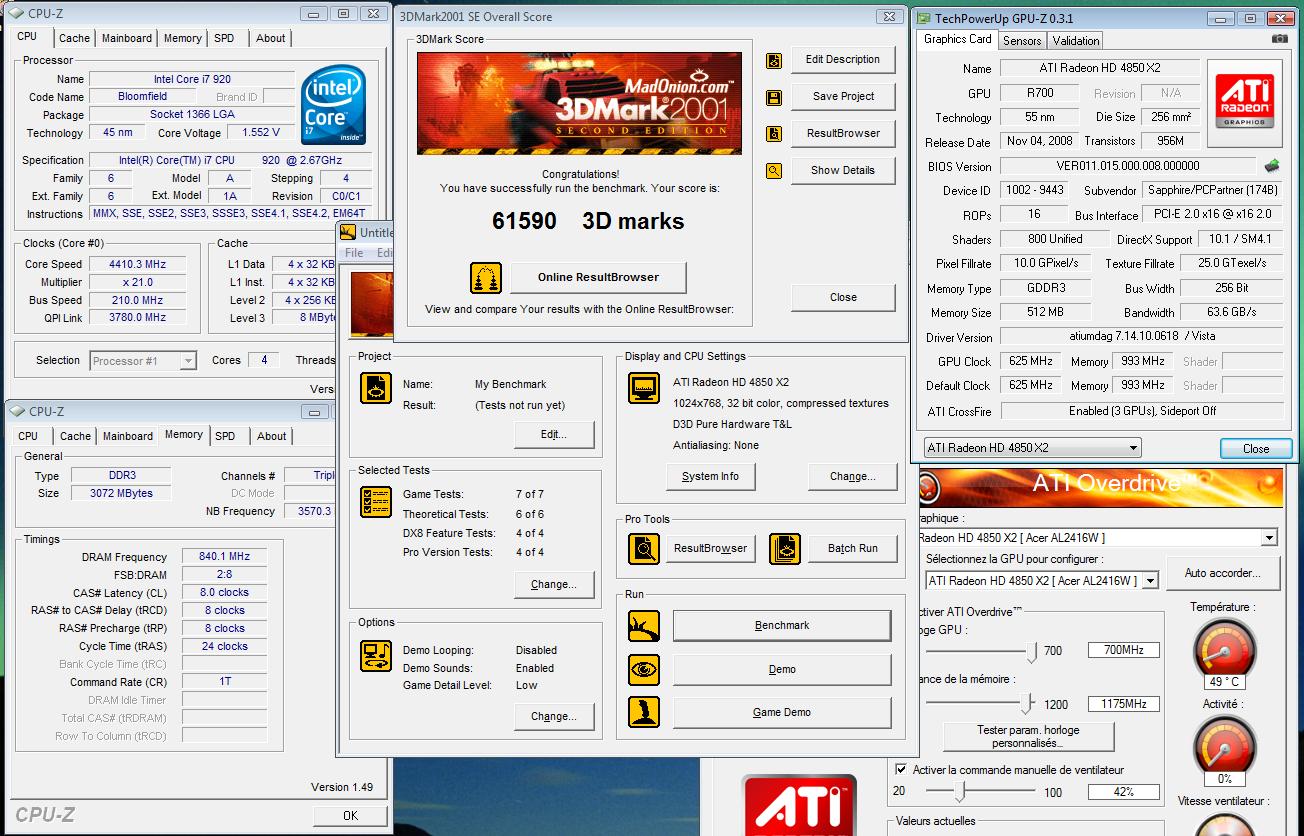Click the Display and CPU Settings monitor icon

coord(644,389)
